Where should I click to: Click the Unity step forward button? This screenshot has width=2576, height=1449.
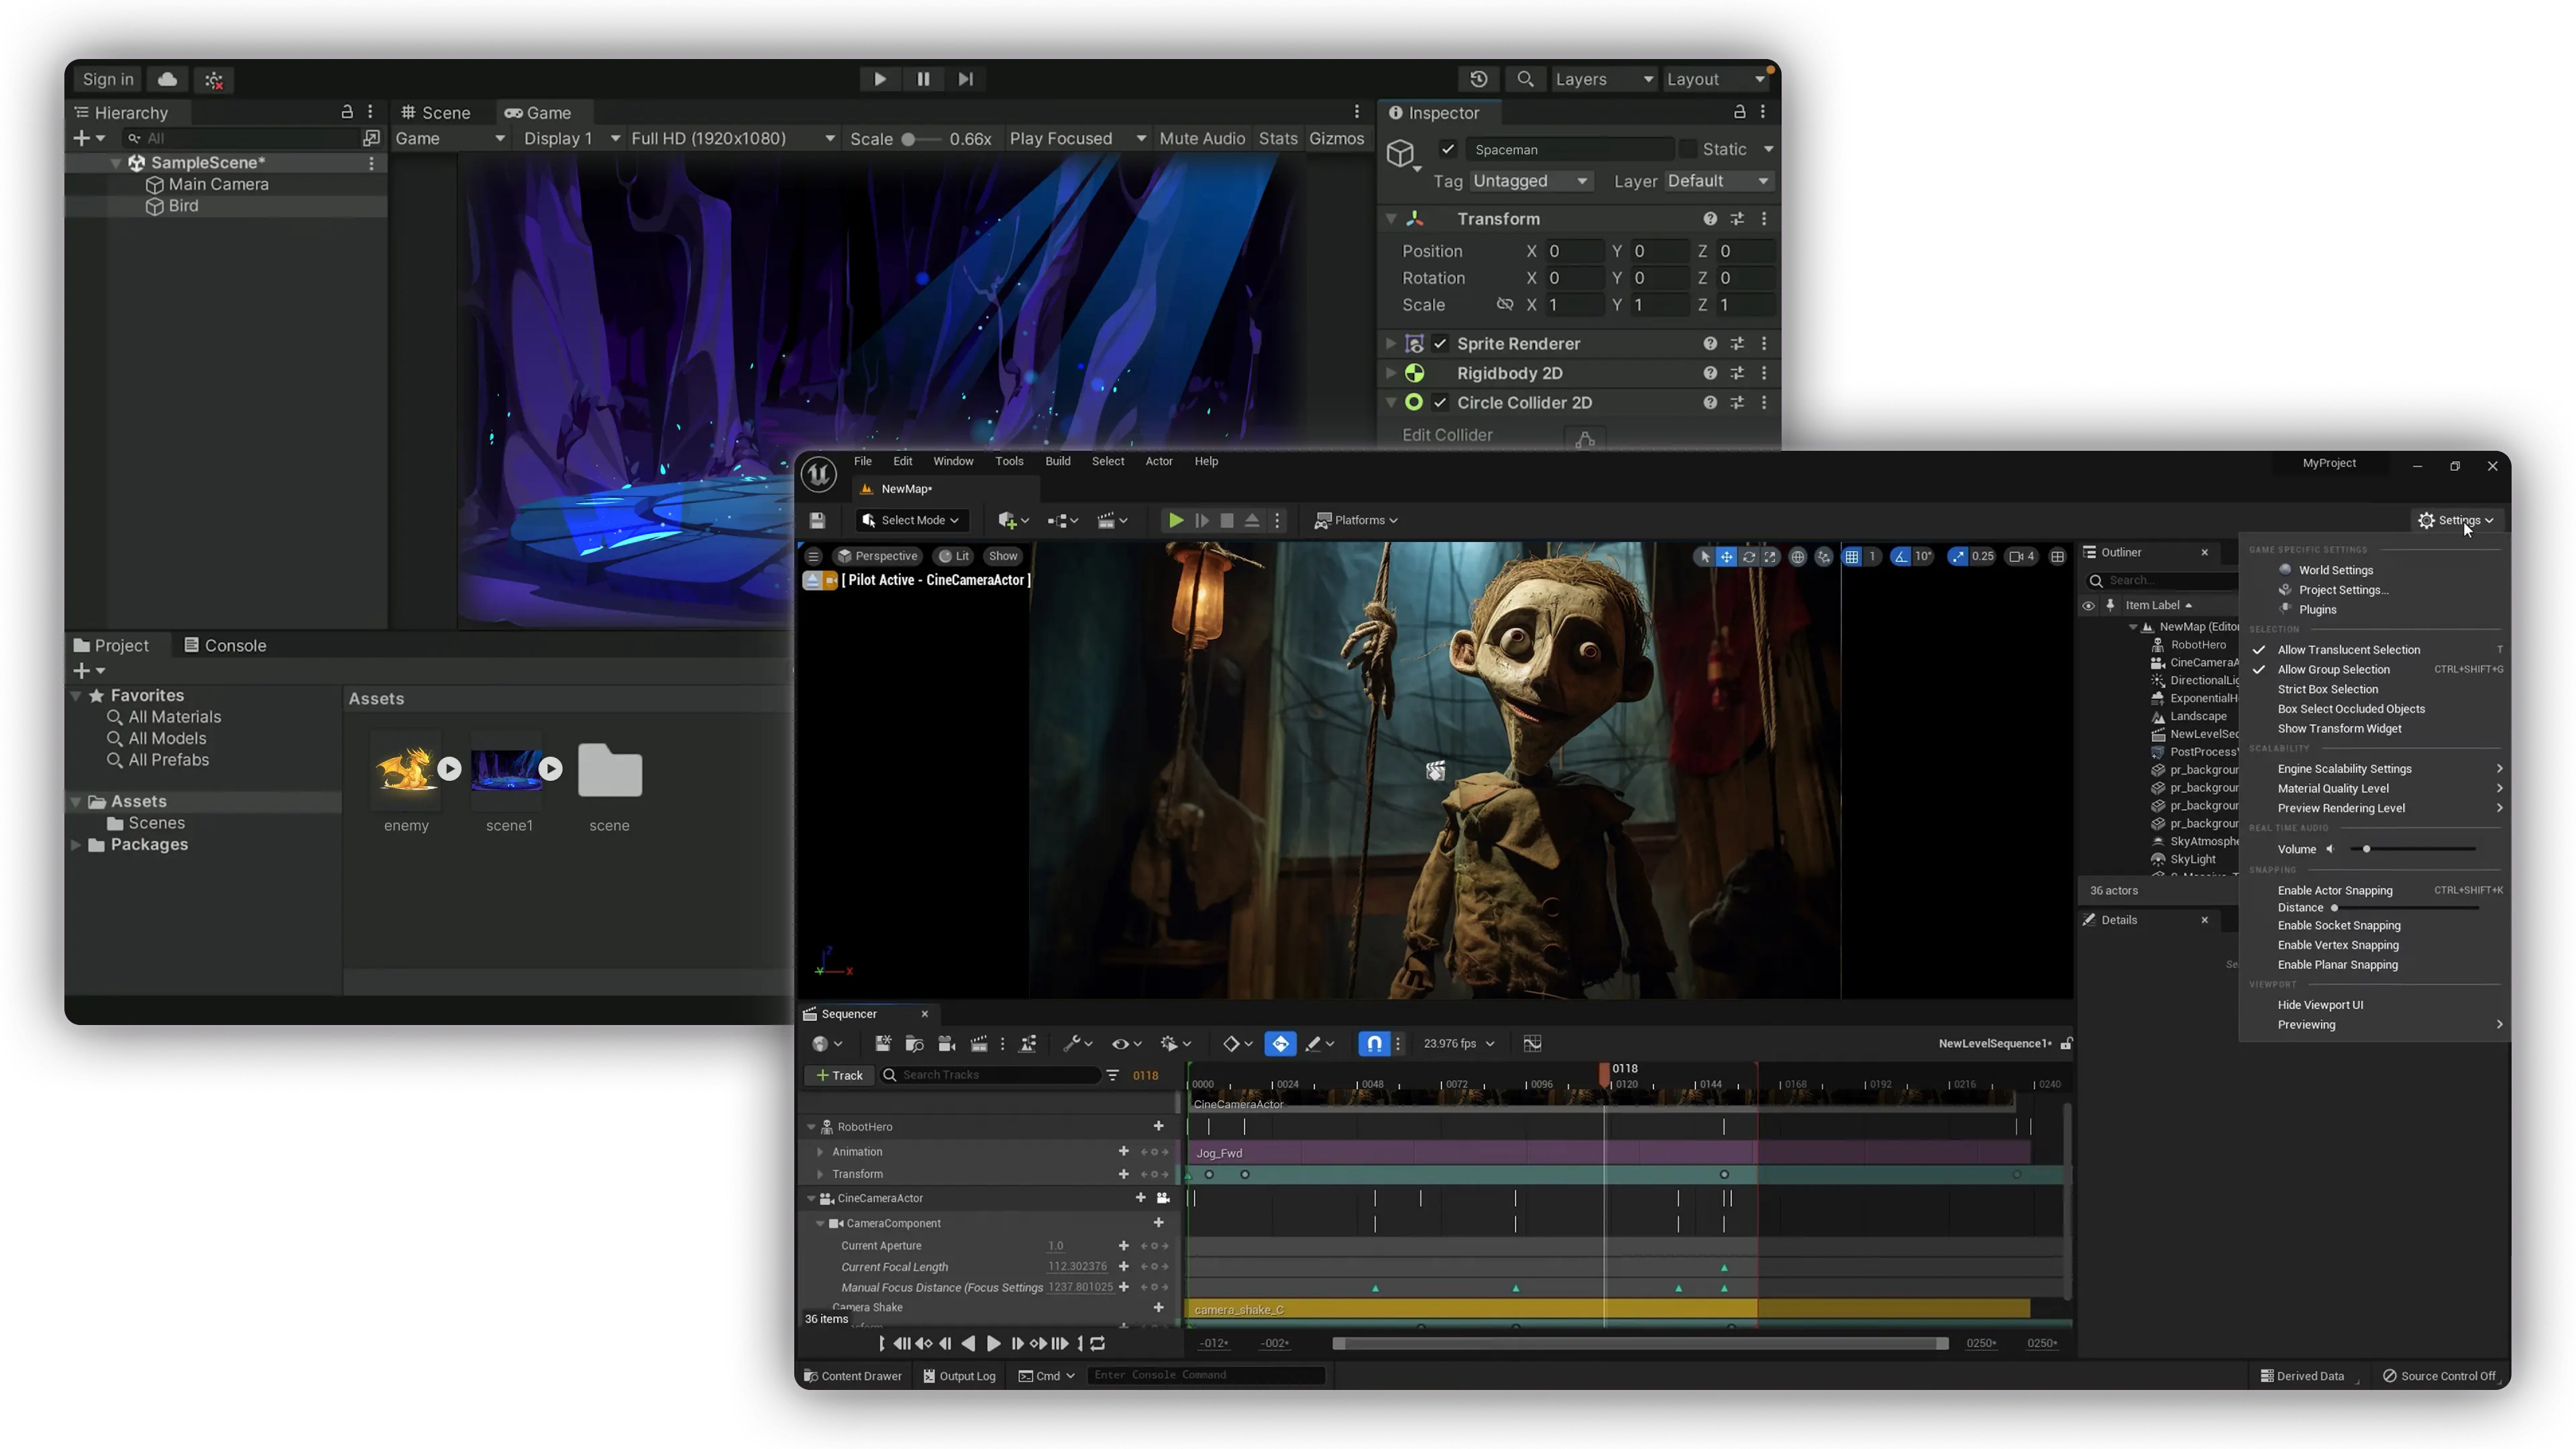(965, 79)
